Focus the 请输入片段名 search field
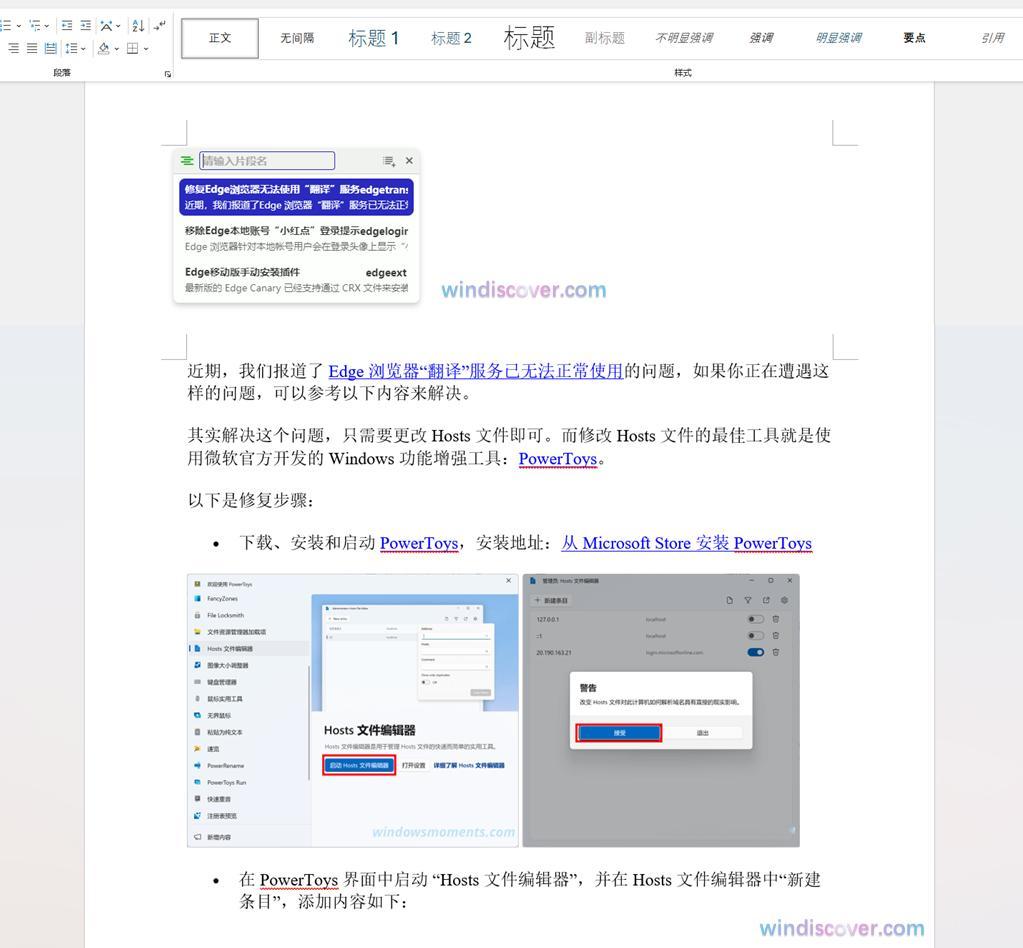The image size is (1023, 948). pos(267,161)
